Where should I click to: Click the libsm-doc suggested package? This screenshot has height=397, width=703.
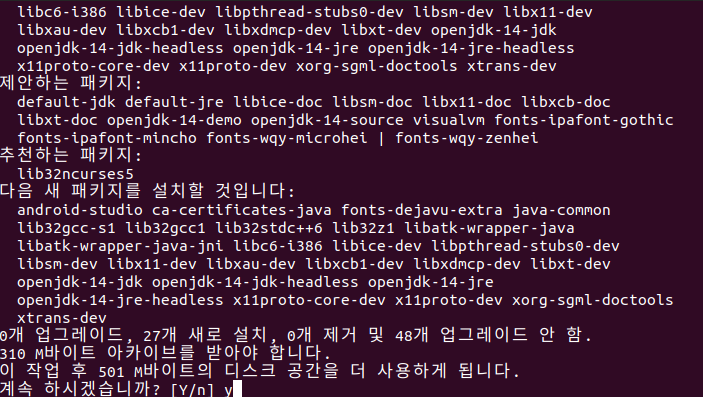tap(372, 102)
